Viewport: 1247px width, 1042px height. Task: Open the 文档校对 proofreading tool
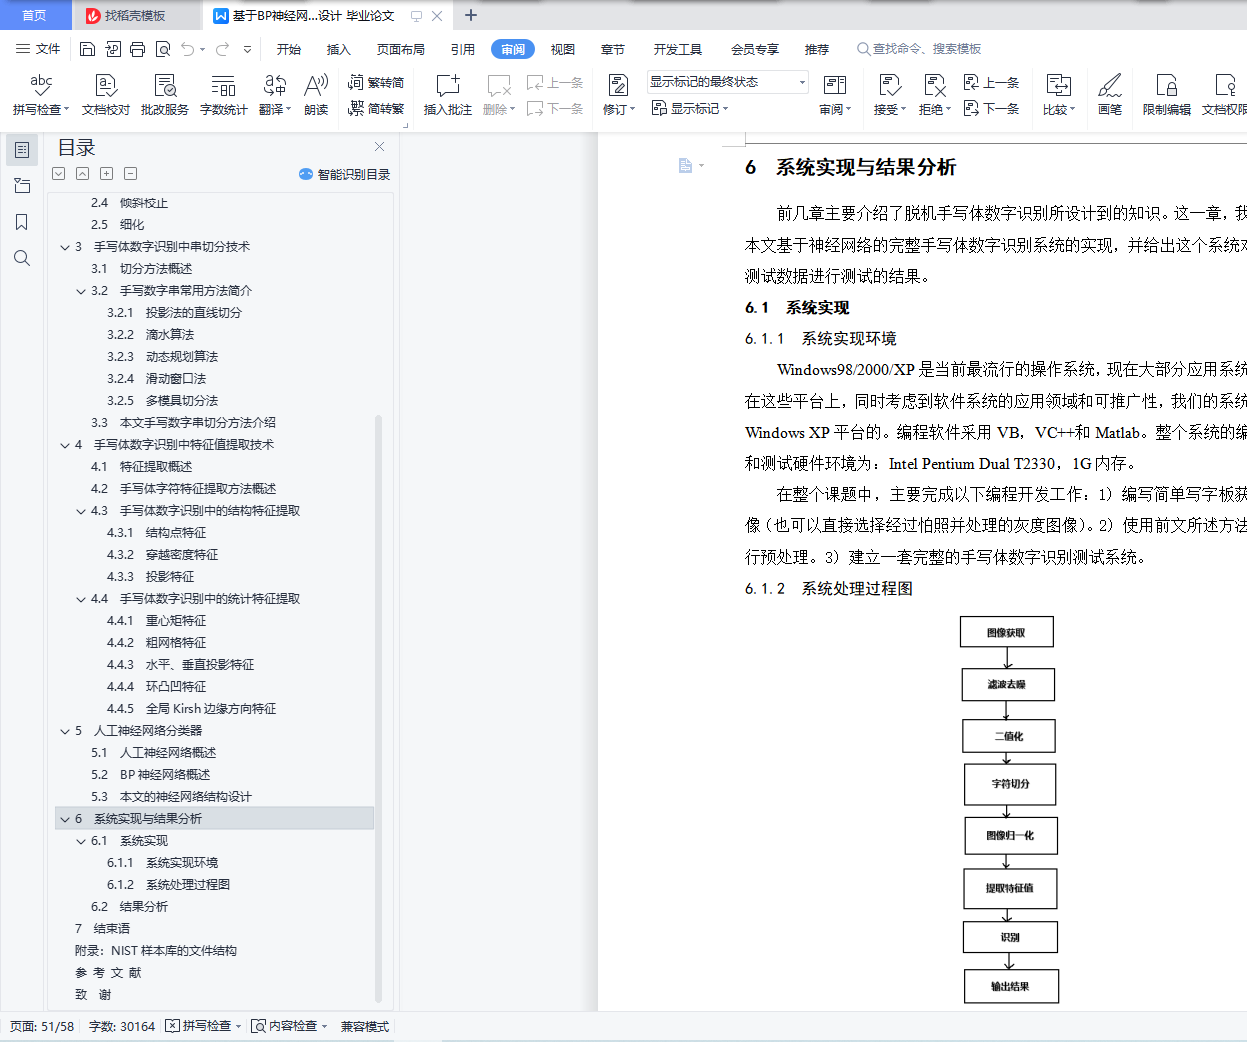pyautogui.click(x=106, y=95)
